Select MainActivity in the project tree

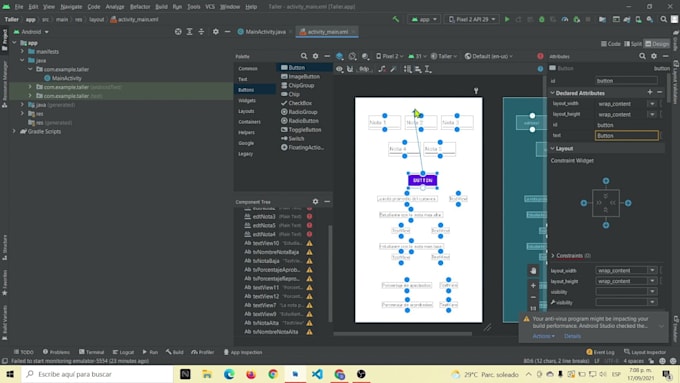(x=63, y=78)
